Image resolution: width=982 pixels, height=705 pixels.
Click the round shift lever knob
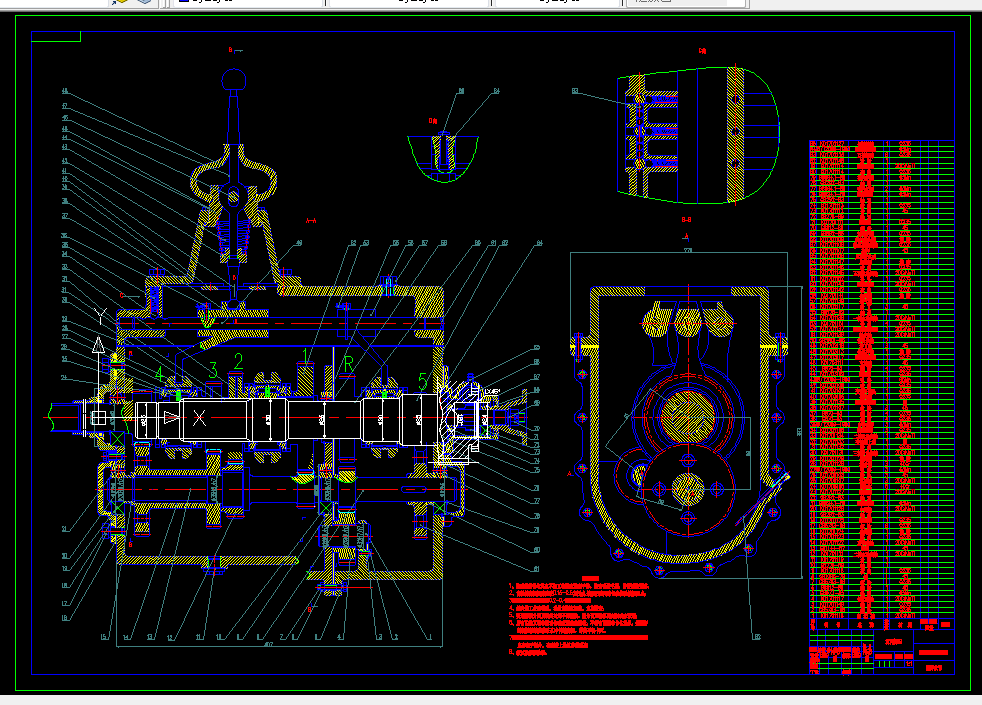click(x=234, y=80)
